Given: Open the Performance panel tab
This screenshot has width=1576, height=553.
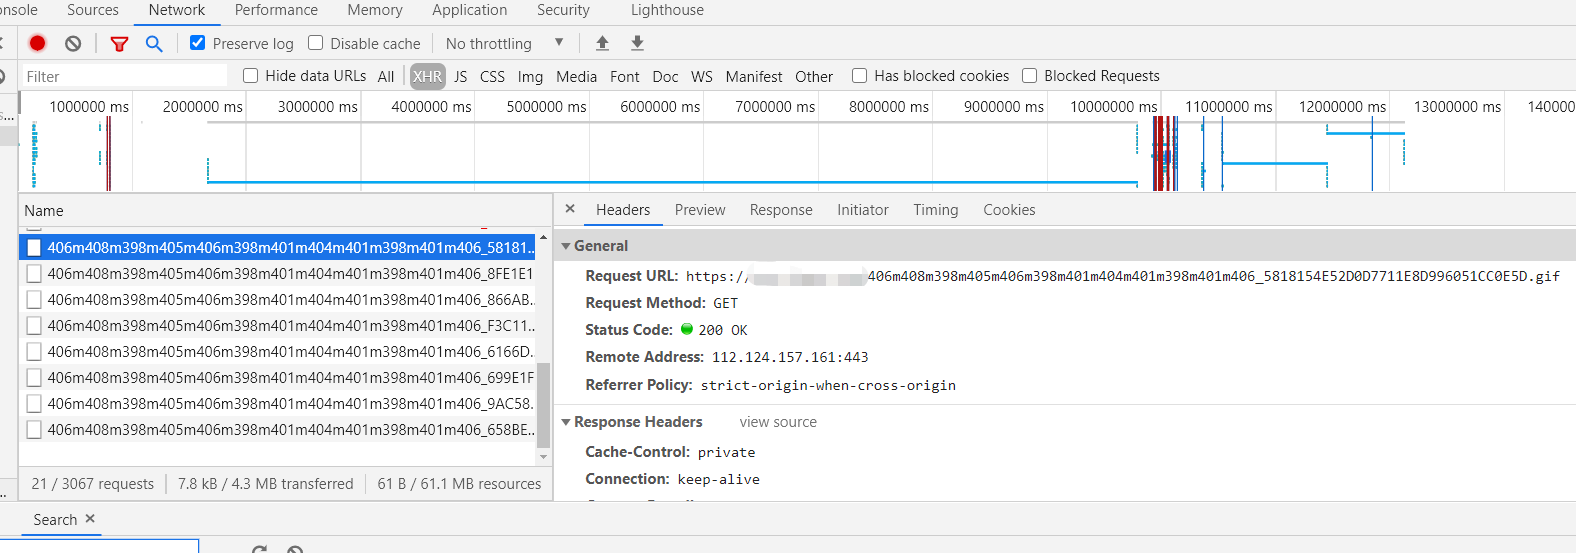Looking at the screenshot, I should [276, 10].
